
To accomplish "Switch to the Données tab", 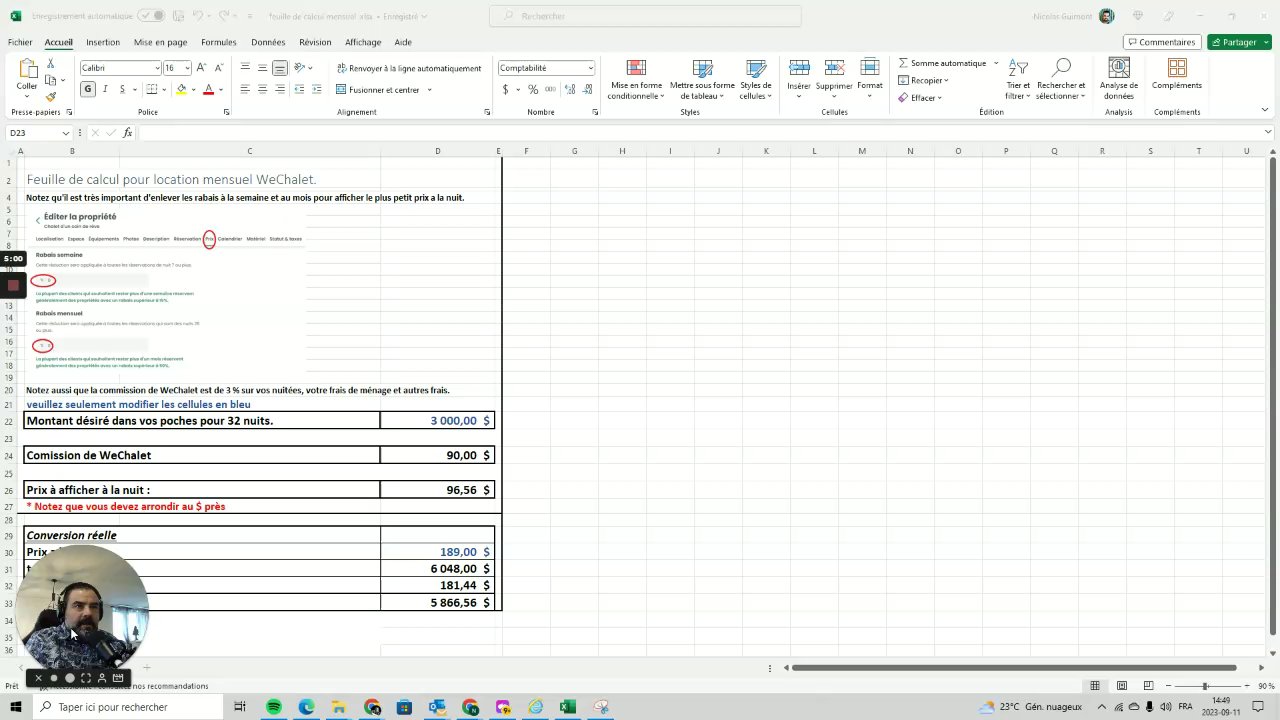I will click(268, 42).
